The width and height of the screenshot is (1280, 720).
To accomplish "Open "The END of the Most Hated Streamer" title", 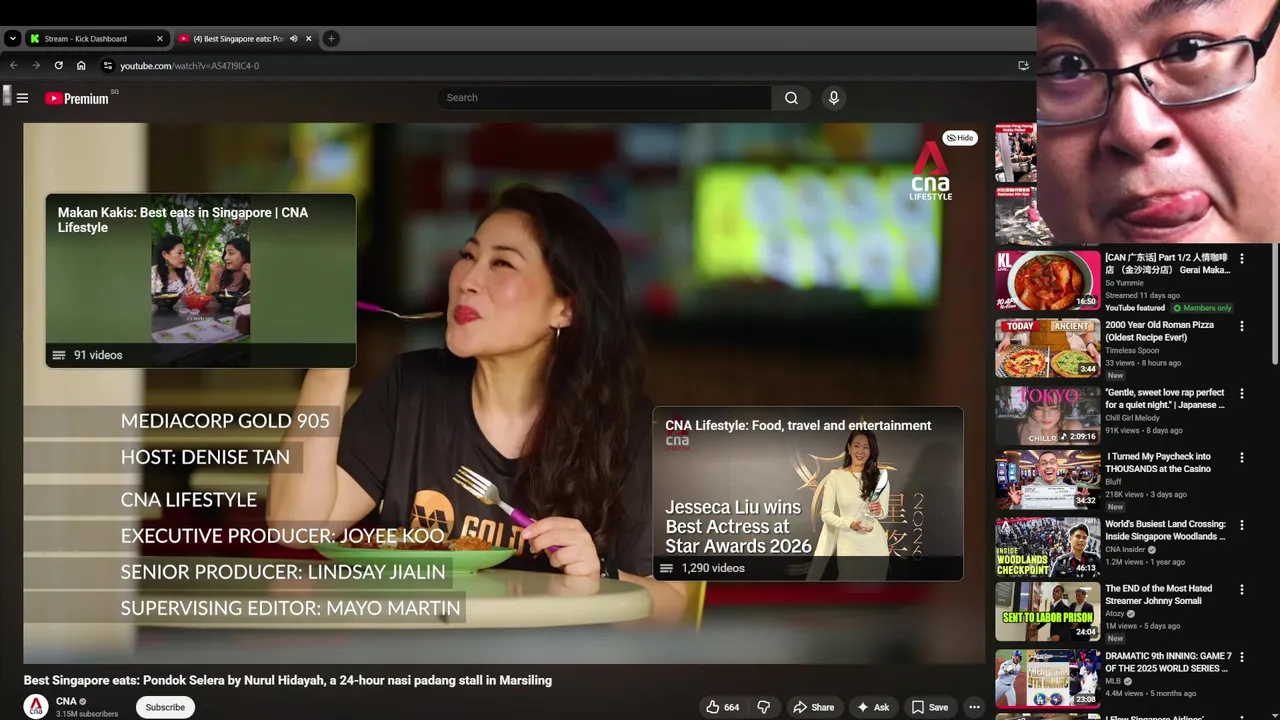I will (x=1158, y=595).
